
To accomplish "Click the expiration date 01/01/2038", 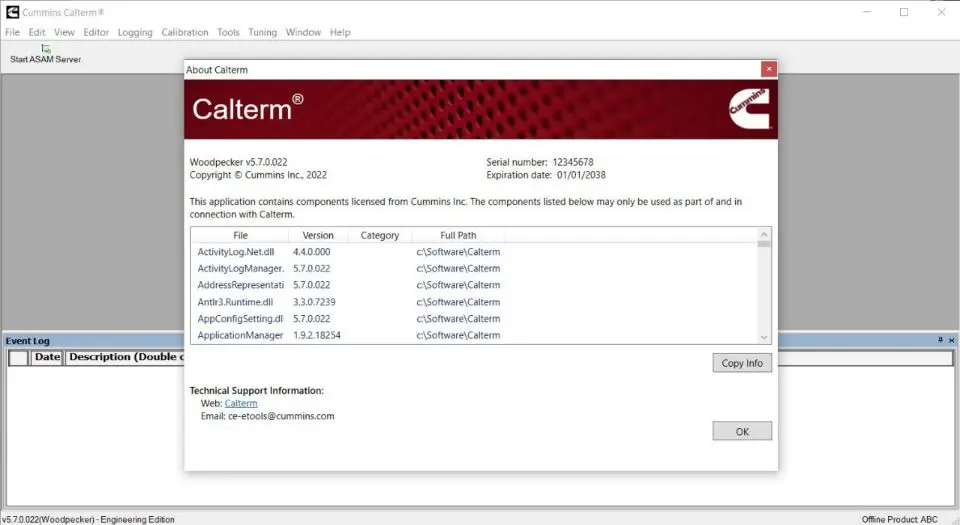I will click(x=581, y=175).
